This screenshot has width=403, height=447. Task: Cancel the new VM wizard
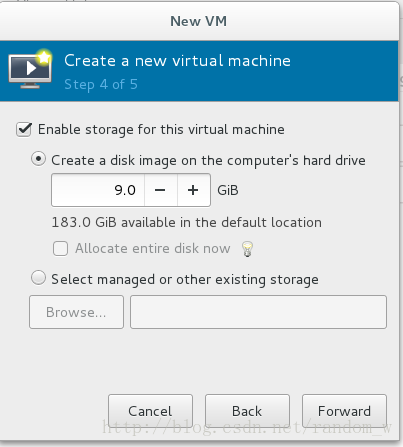pos(150,411)
